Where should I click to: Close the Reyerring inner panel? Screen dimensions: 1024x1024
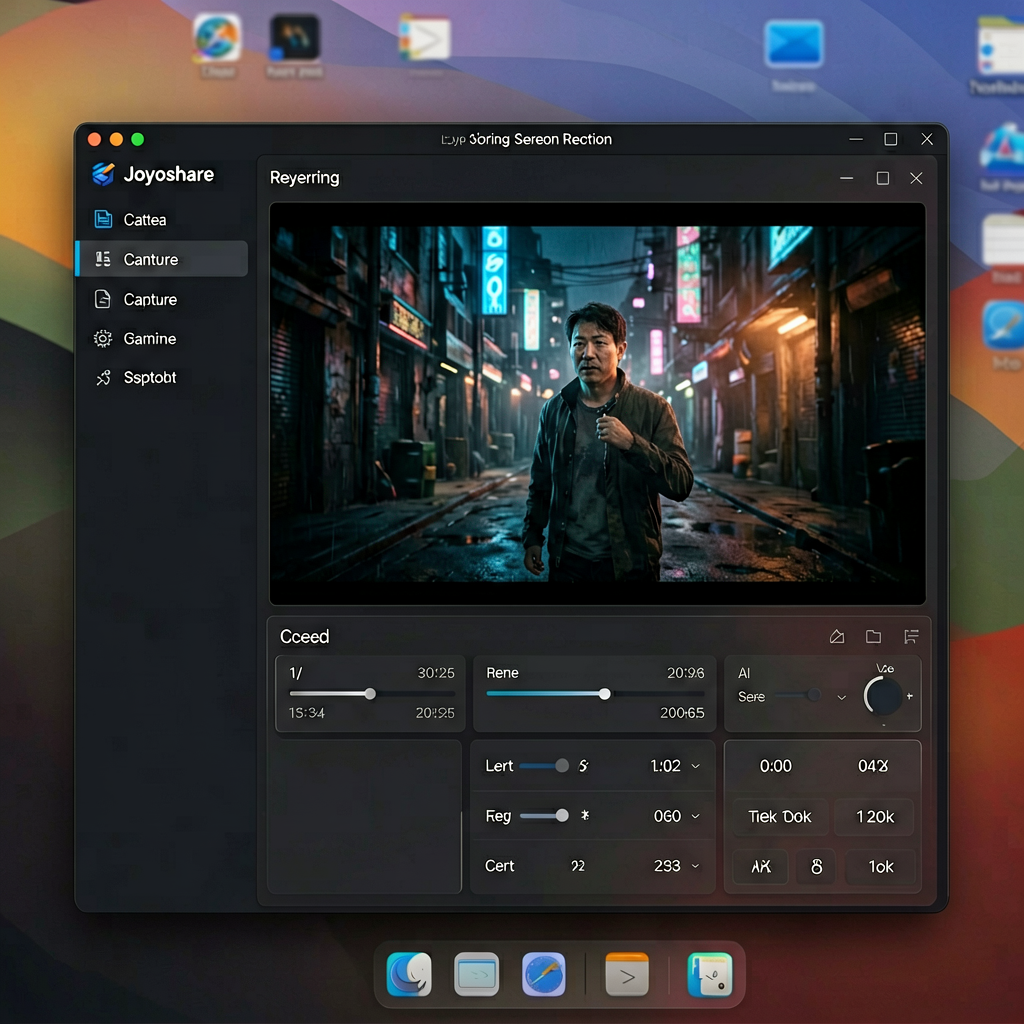click(916, 178)
